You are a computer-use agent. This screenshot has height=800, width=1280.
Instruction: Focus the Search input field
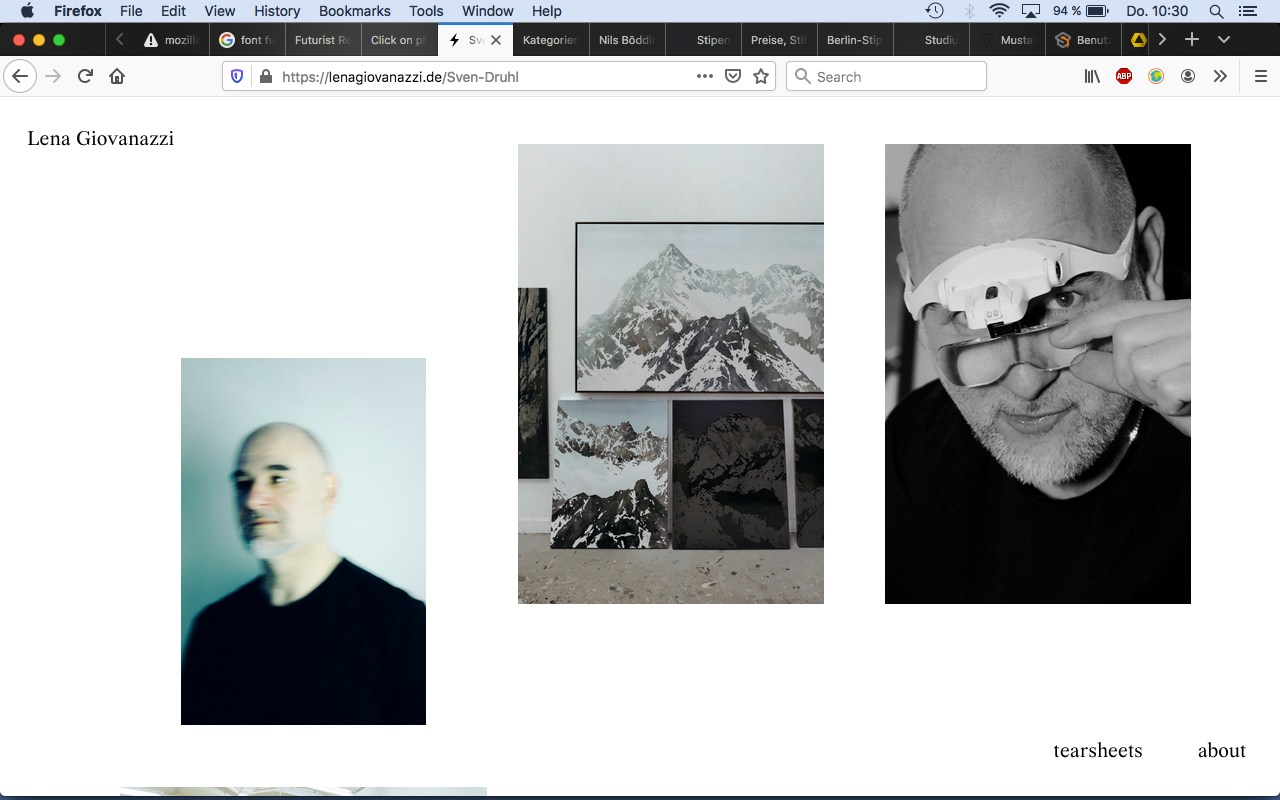[897, 76]
